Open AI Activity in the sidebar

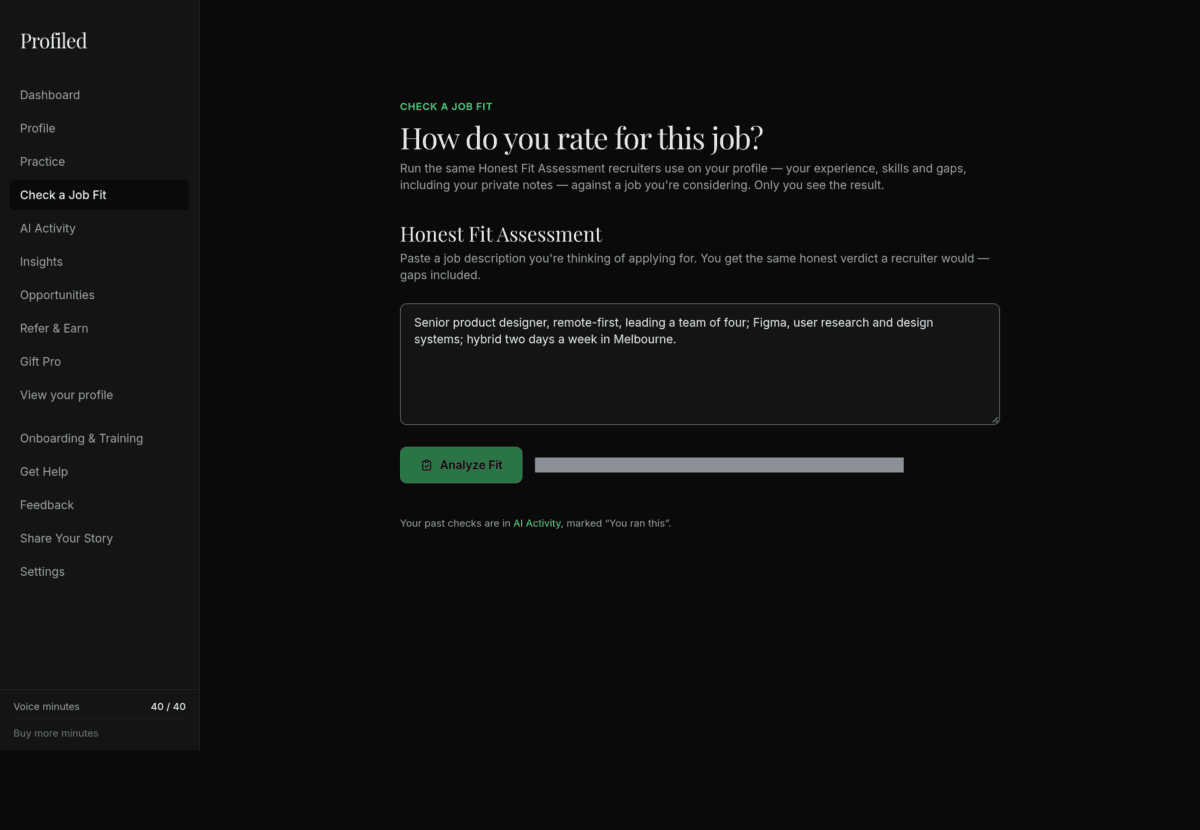[x=48, y=228]
